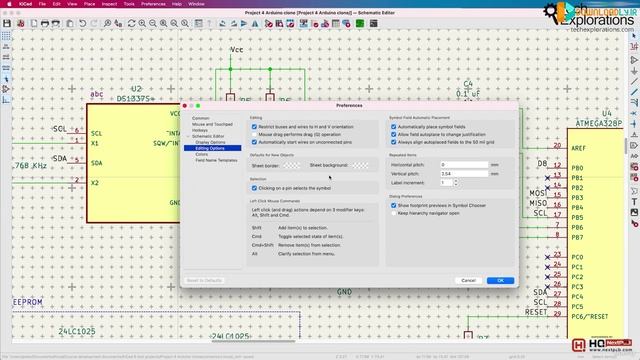
Task: Click the Zoom In toolbar icon
Action: click(x=142, y=24)
